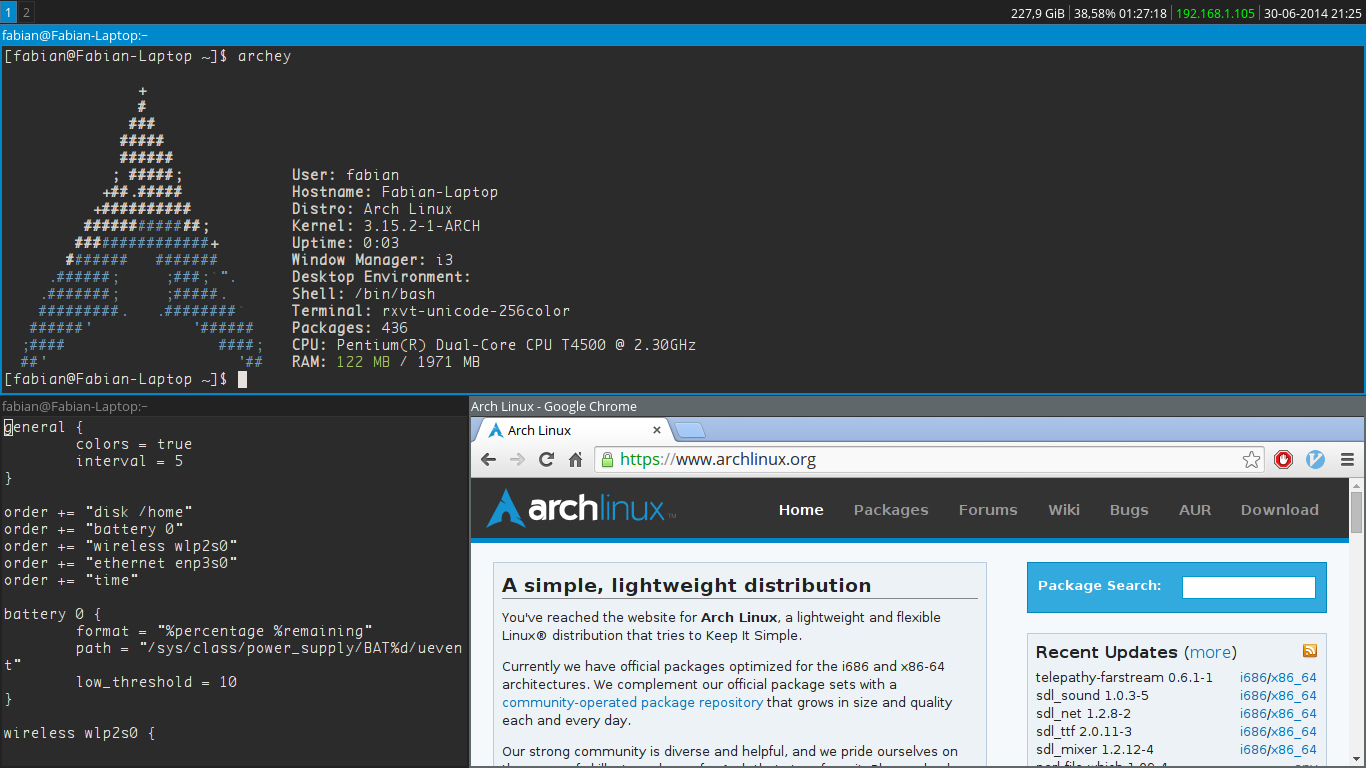Open the Forums nav item
This screenshot has height=768, width=1366.
coord(988,510)
